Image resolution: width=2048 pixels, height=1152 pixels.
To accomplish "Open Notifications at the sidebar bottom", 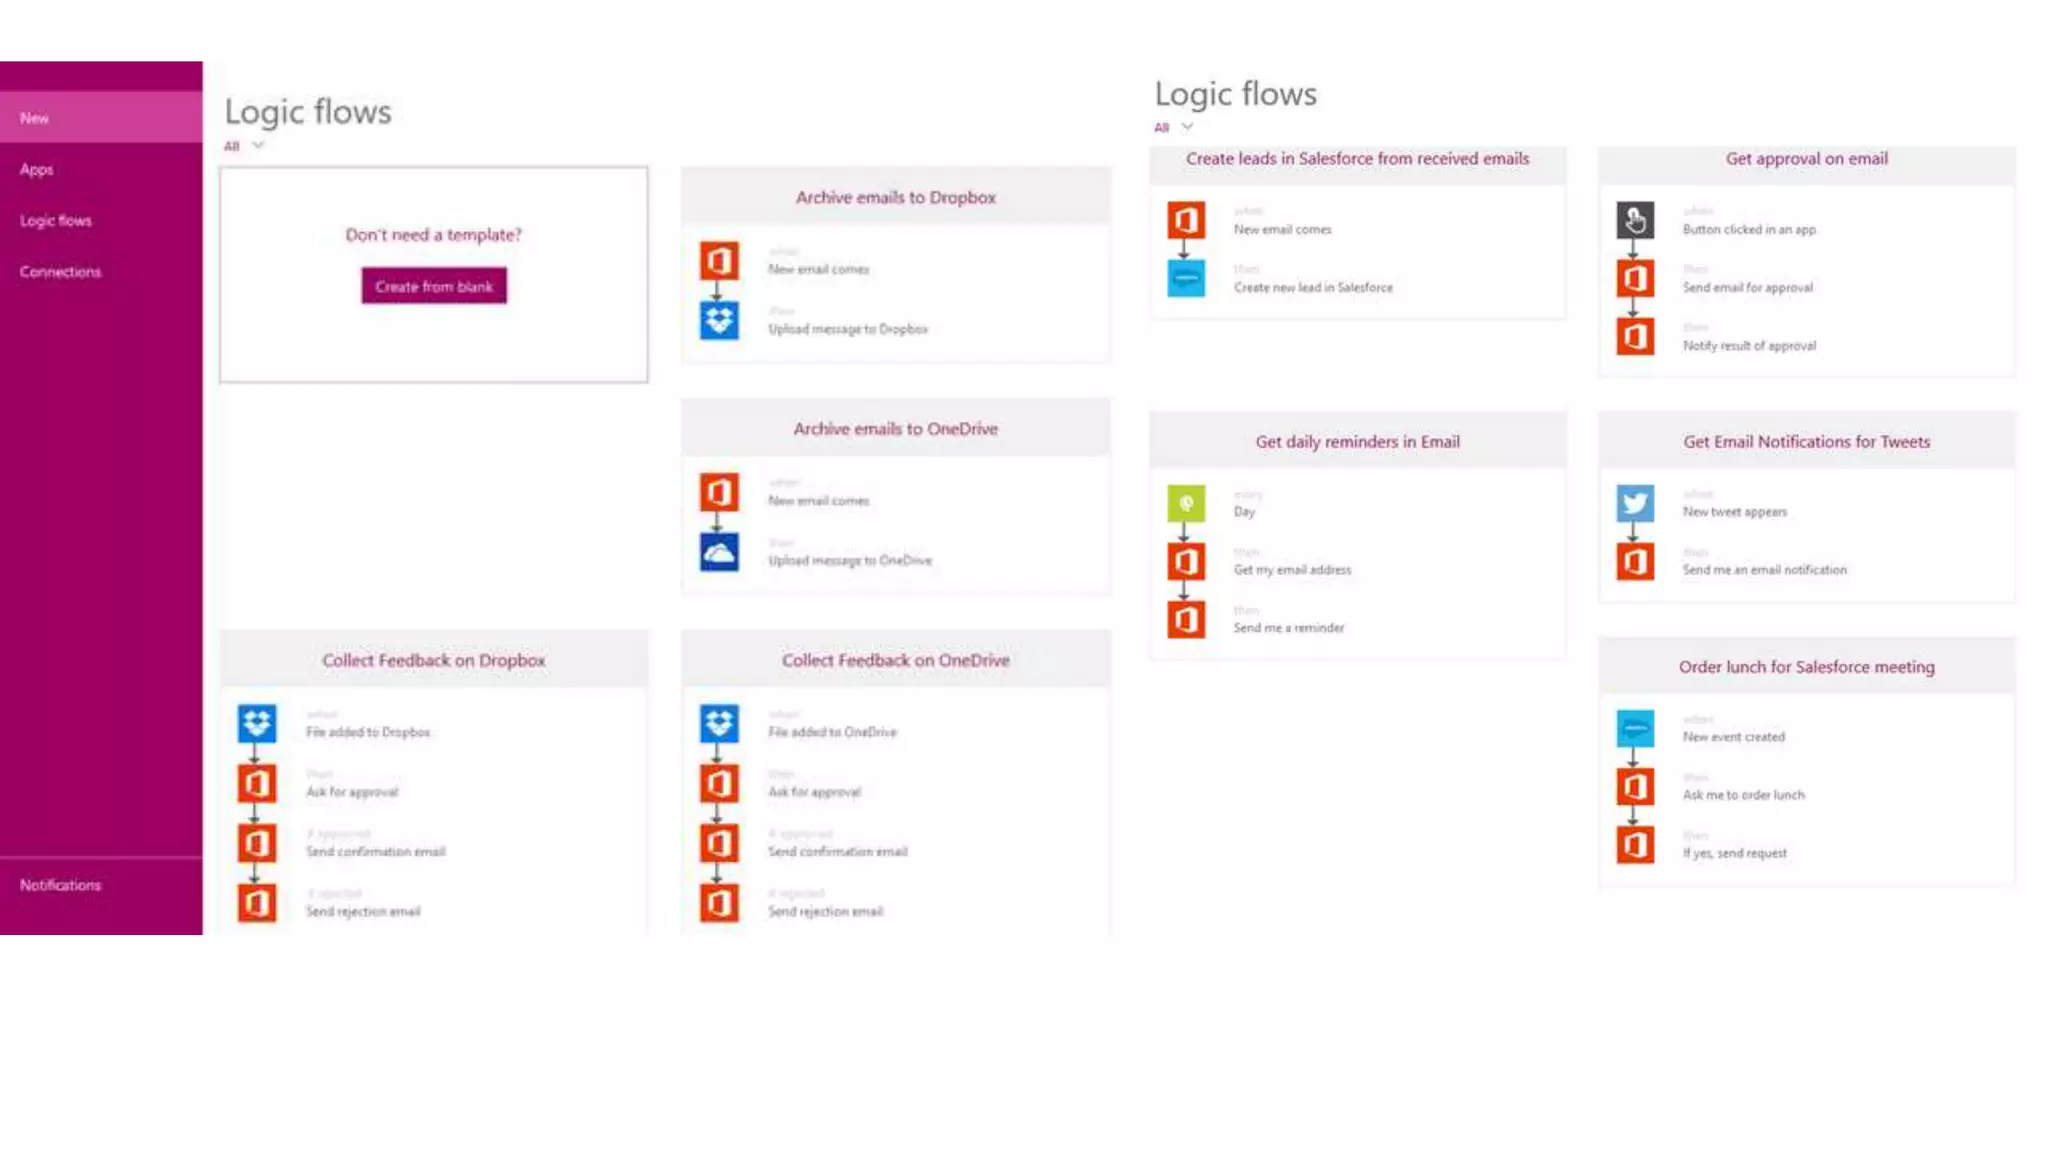I will coord(60,885).
